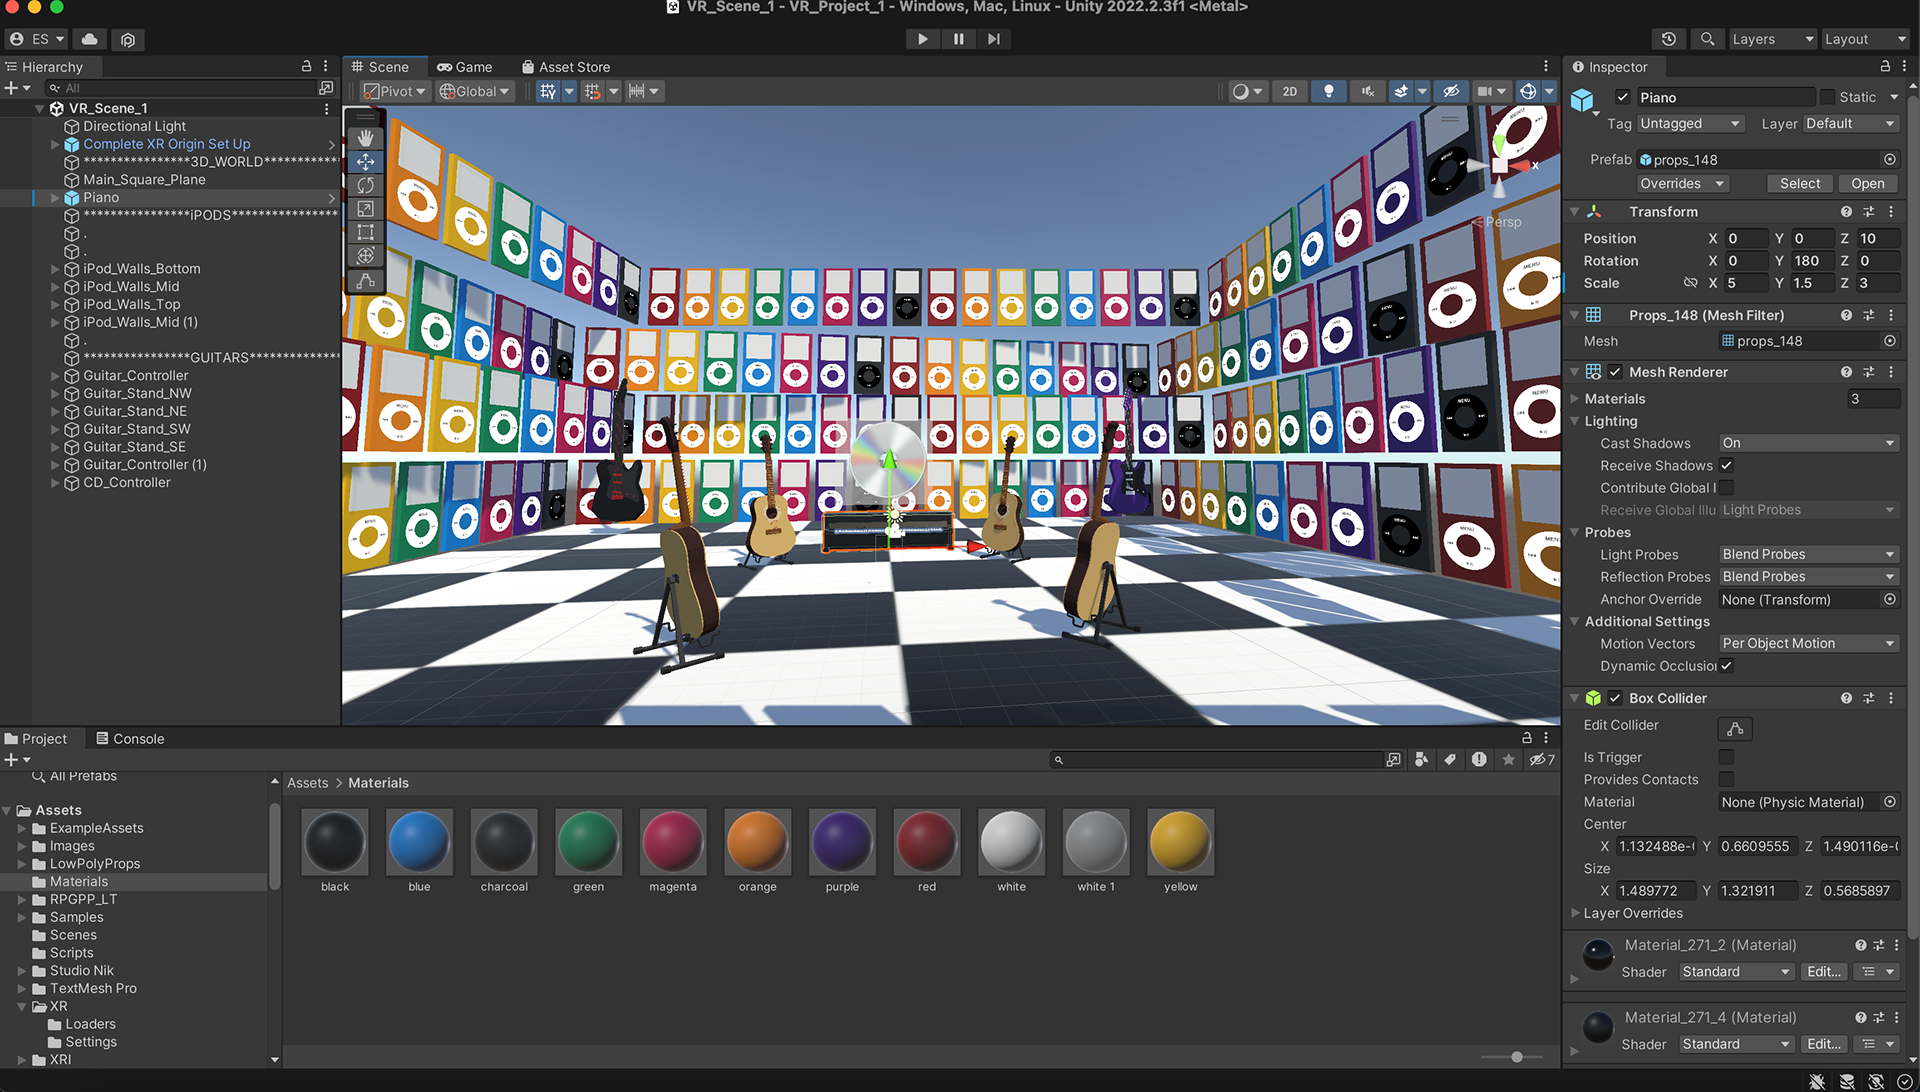Toggle 2D view mode button

point(1290,91)
